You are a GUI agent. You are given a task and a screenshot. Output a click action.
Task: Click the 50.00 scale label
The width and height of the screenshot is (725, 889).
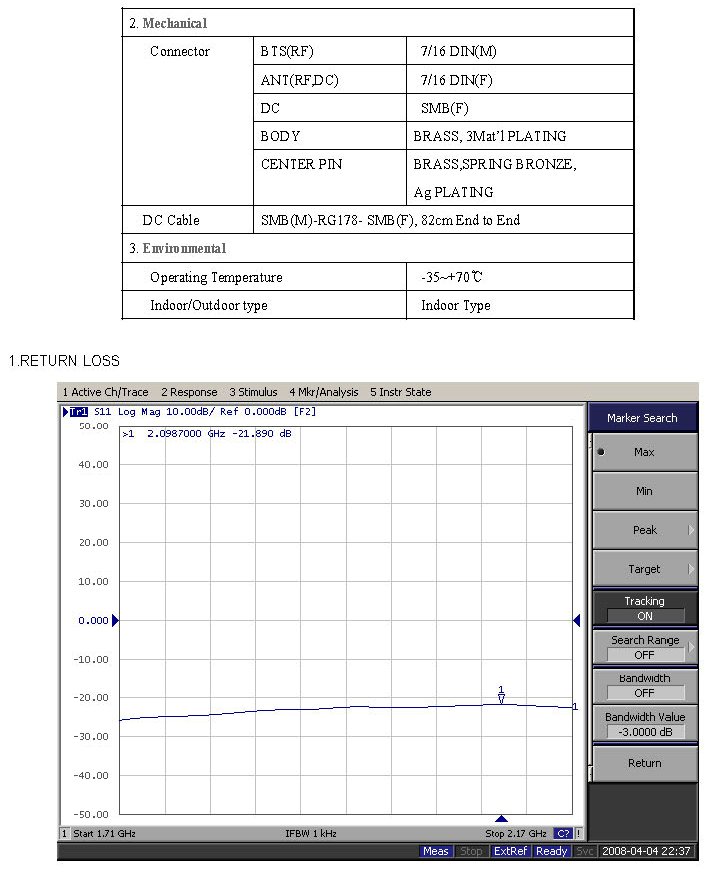click(x=94, y=426)
